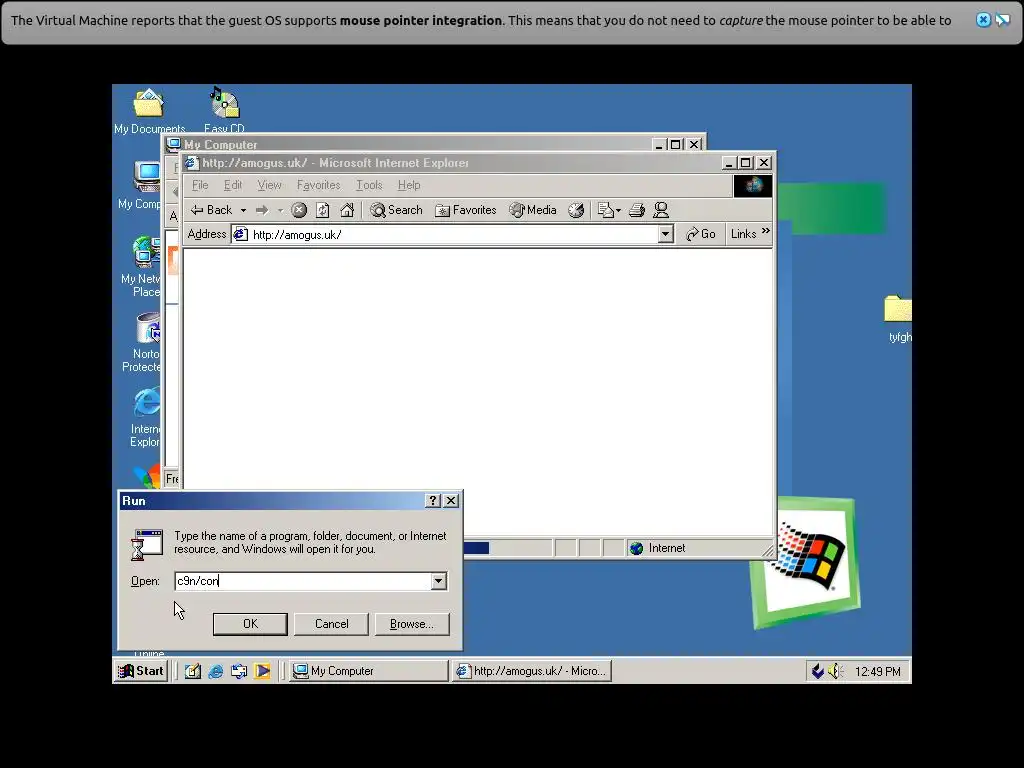This screenshot has width=1024, height=768.
Task: Select the My Documents desktop icon
Action: pos(150,111)
